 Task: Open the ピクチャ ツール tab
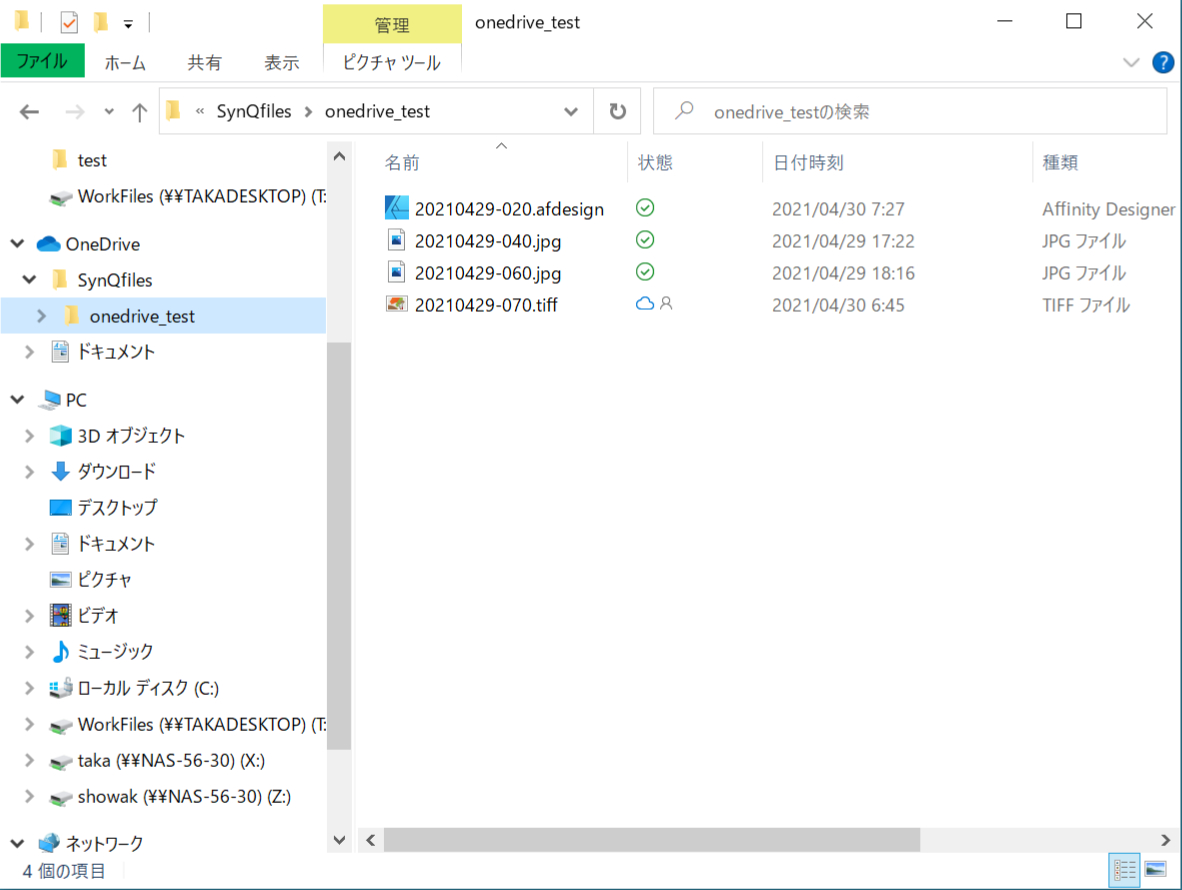[x=391, y=63]
